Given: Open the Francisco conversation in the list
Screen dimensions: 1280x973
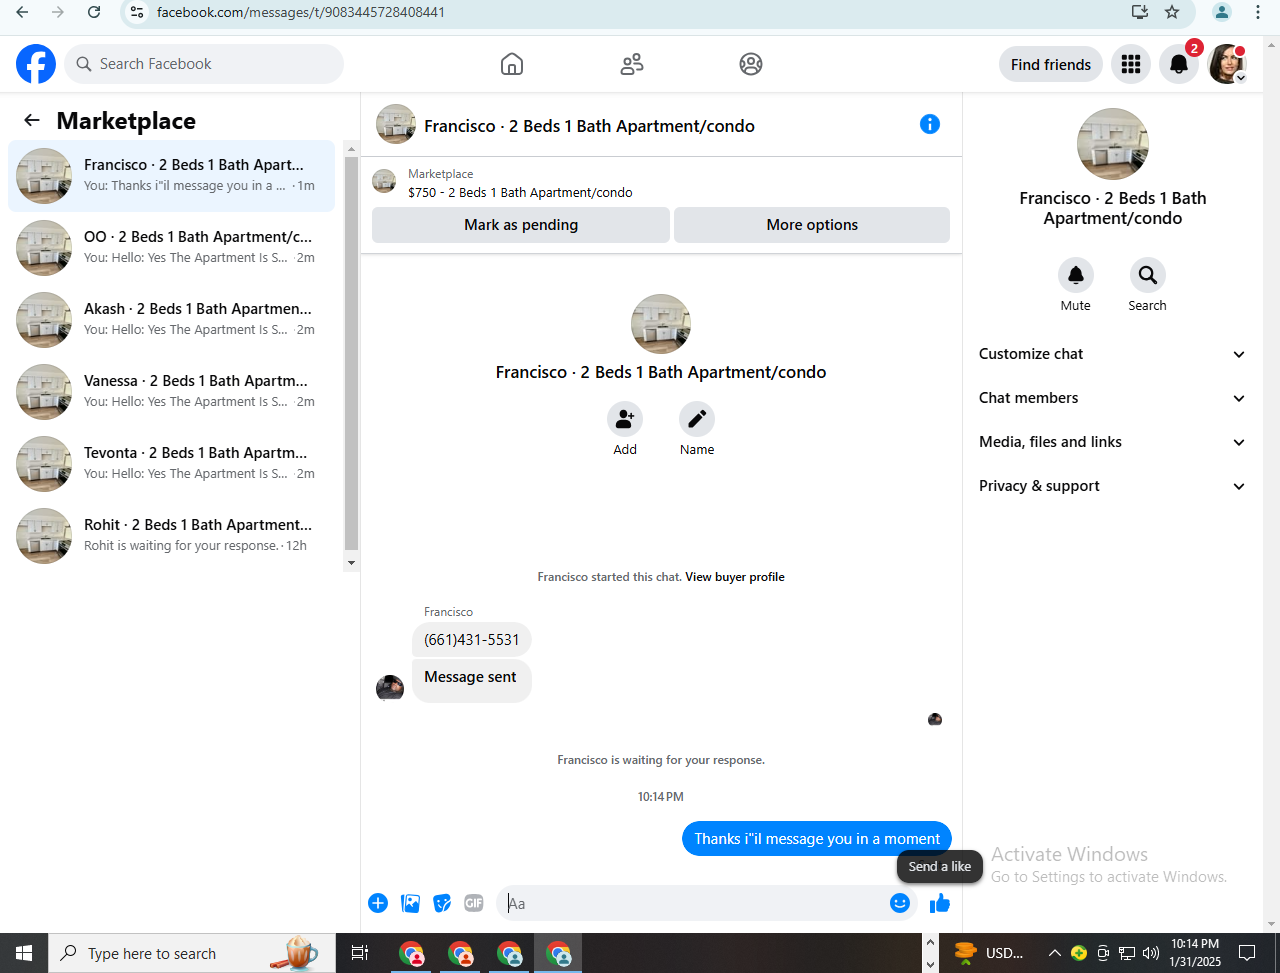Looking at the screenshot, I should [x=172, y=176].
